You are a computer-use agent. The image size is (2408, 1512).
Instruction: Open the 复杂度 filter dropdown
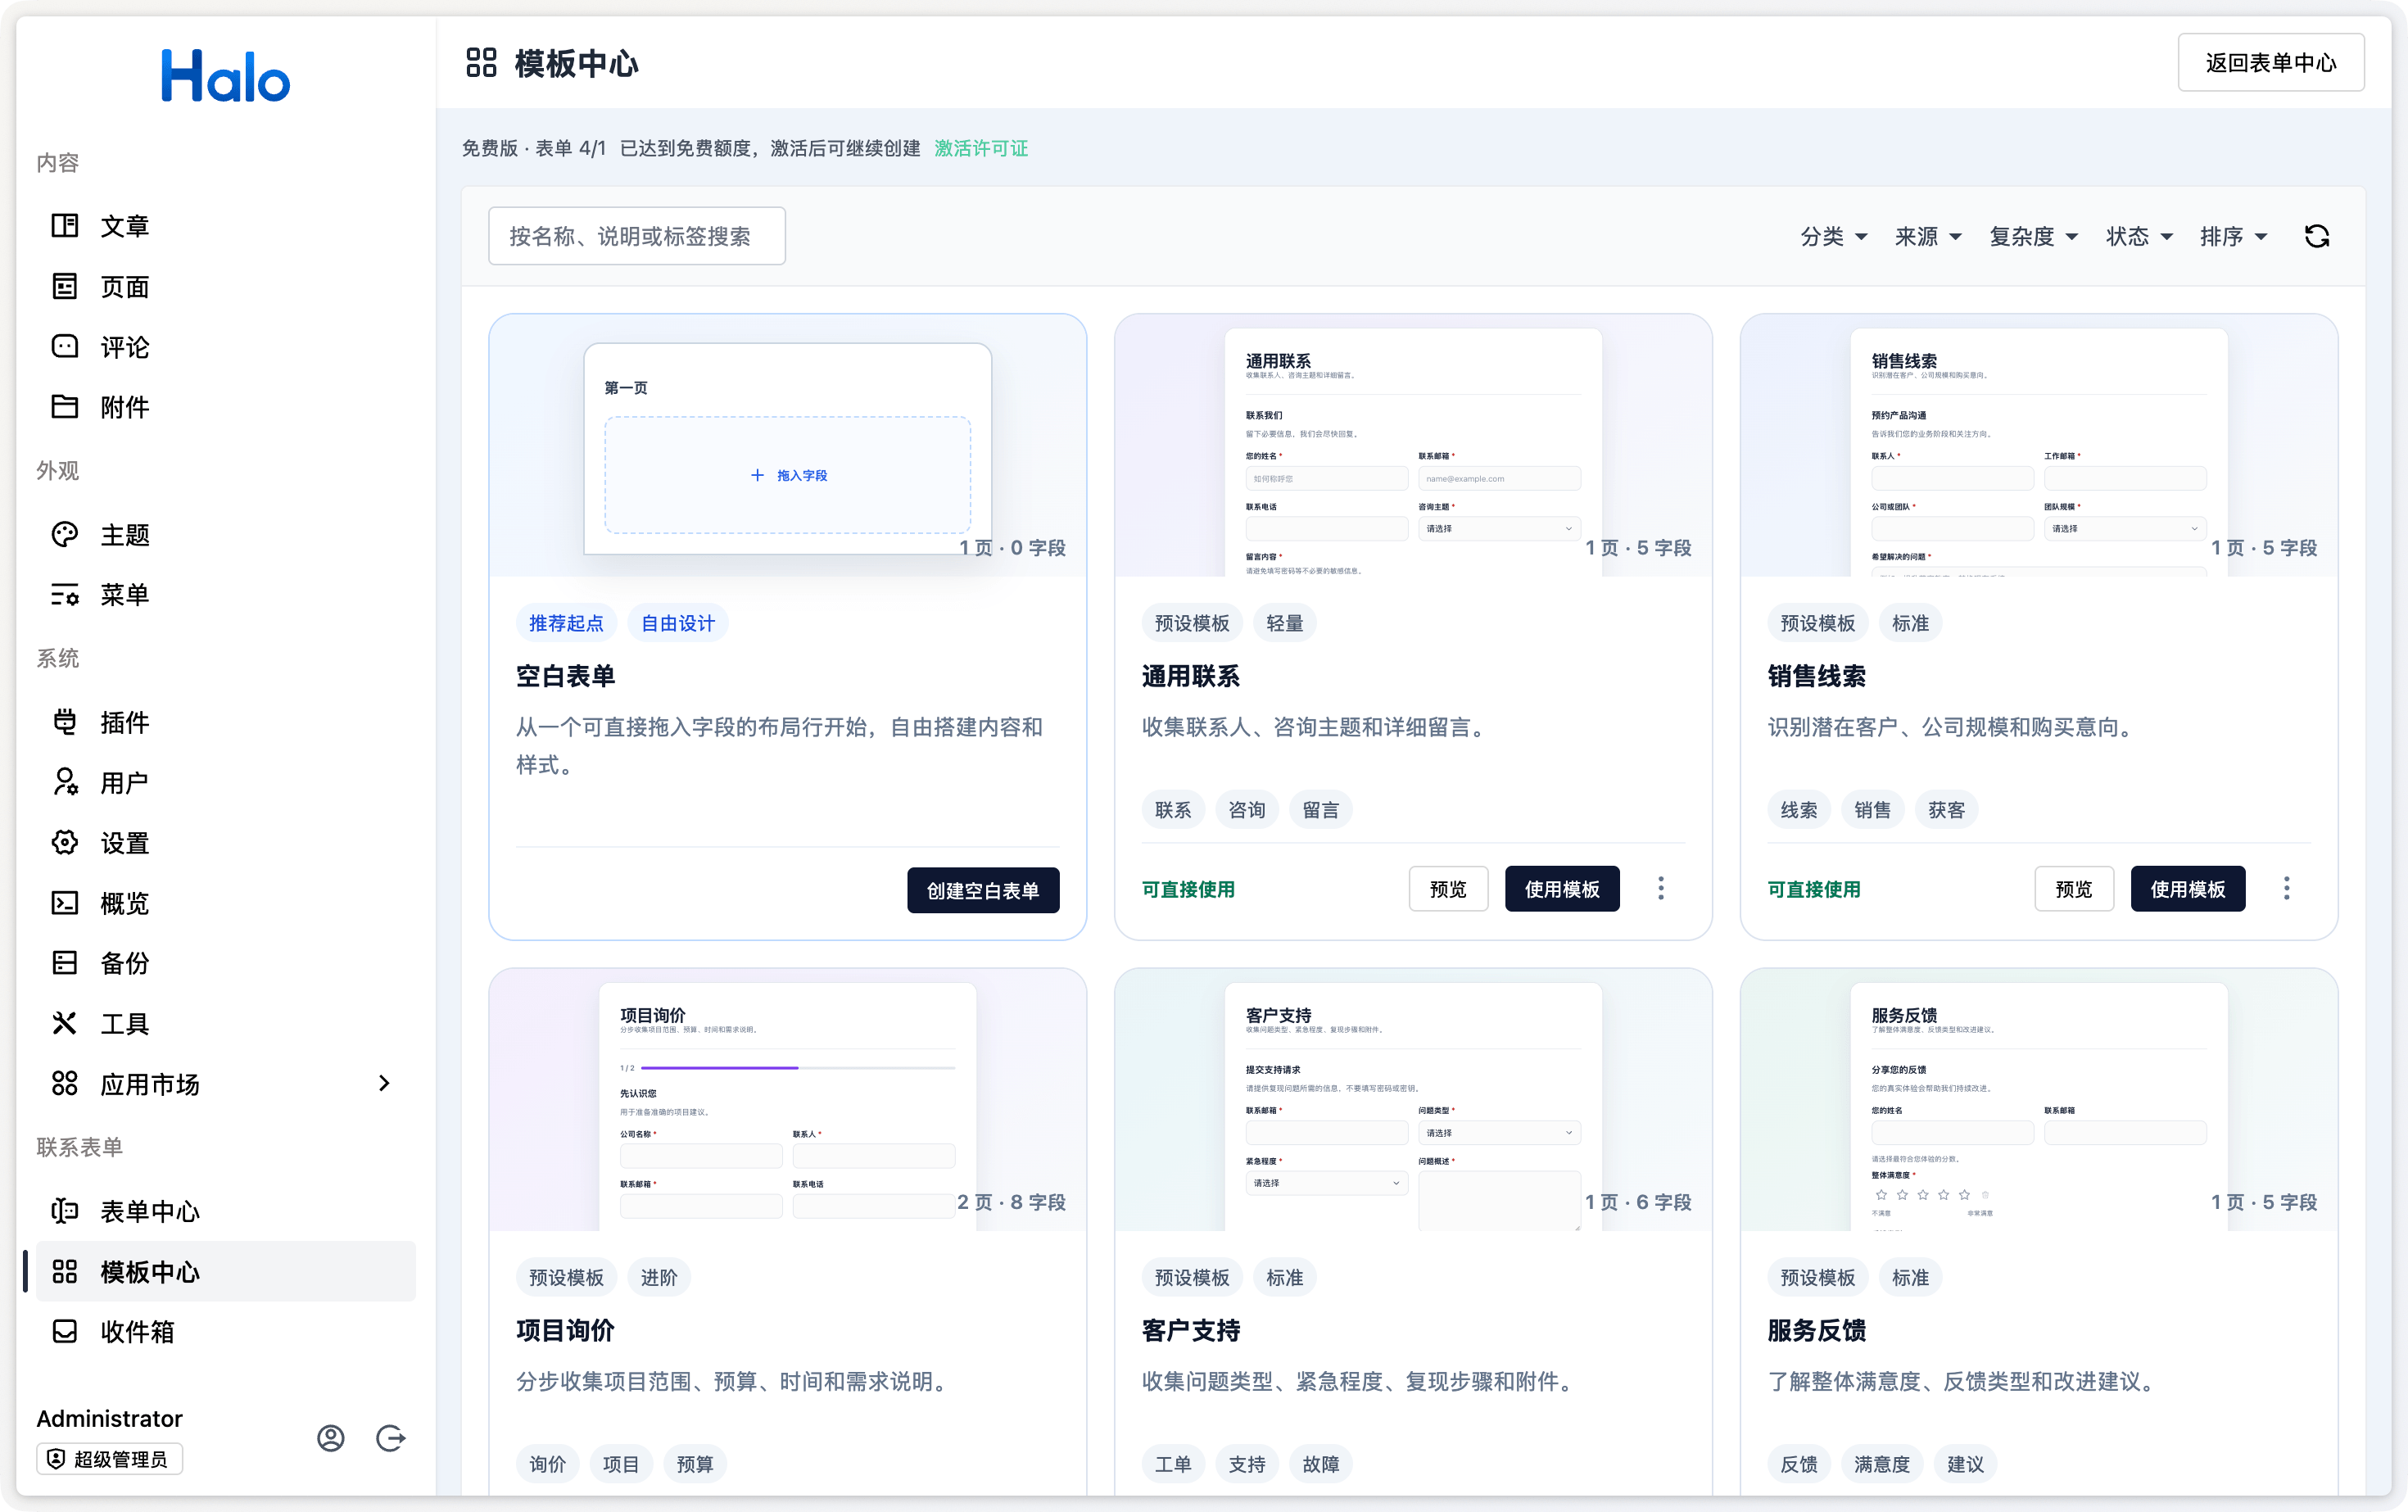pyautogui.click(x=2033, y=236)
